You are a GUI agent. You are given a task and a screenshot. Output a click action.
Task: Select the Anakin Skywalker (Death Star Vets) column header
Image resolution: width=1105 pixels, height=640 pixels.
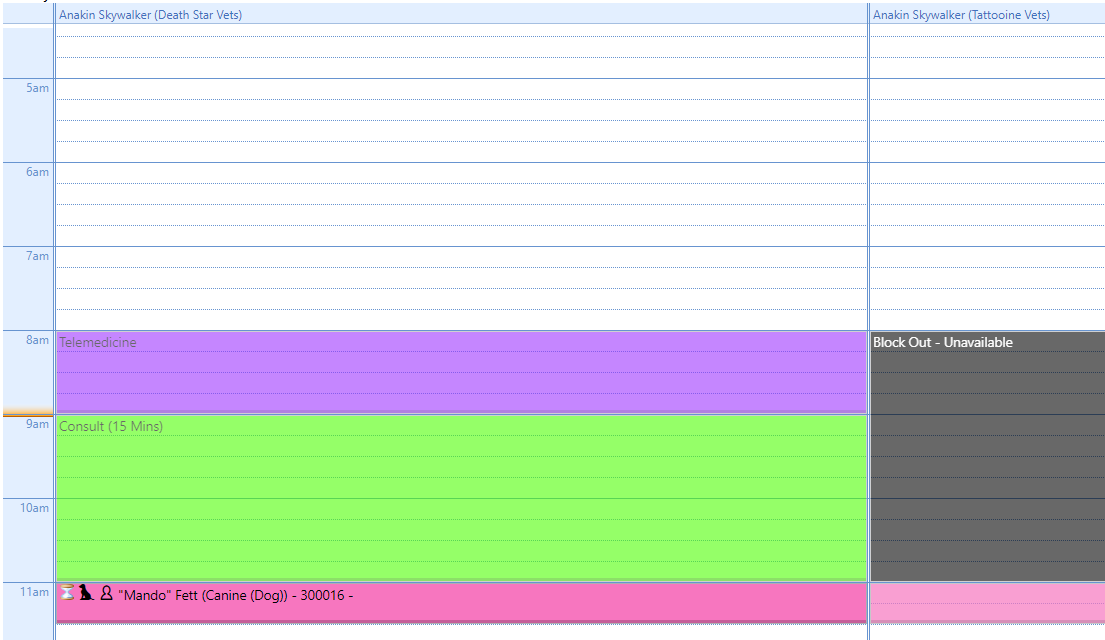point(150,15)
